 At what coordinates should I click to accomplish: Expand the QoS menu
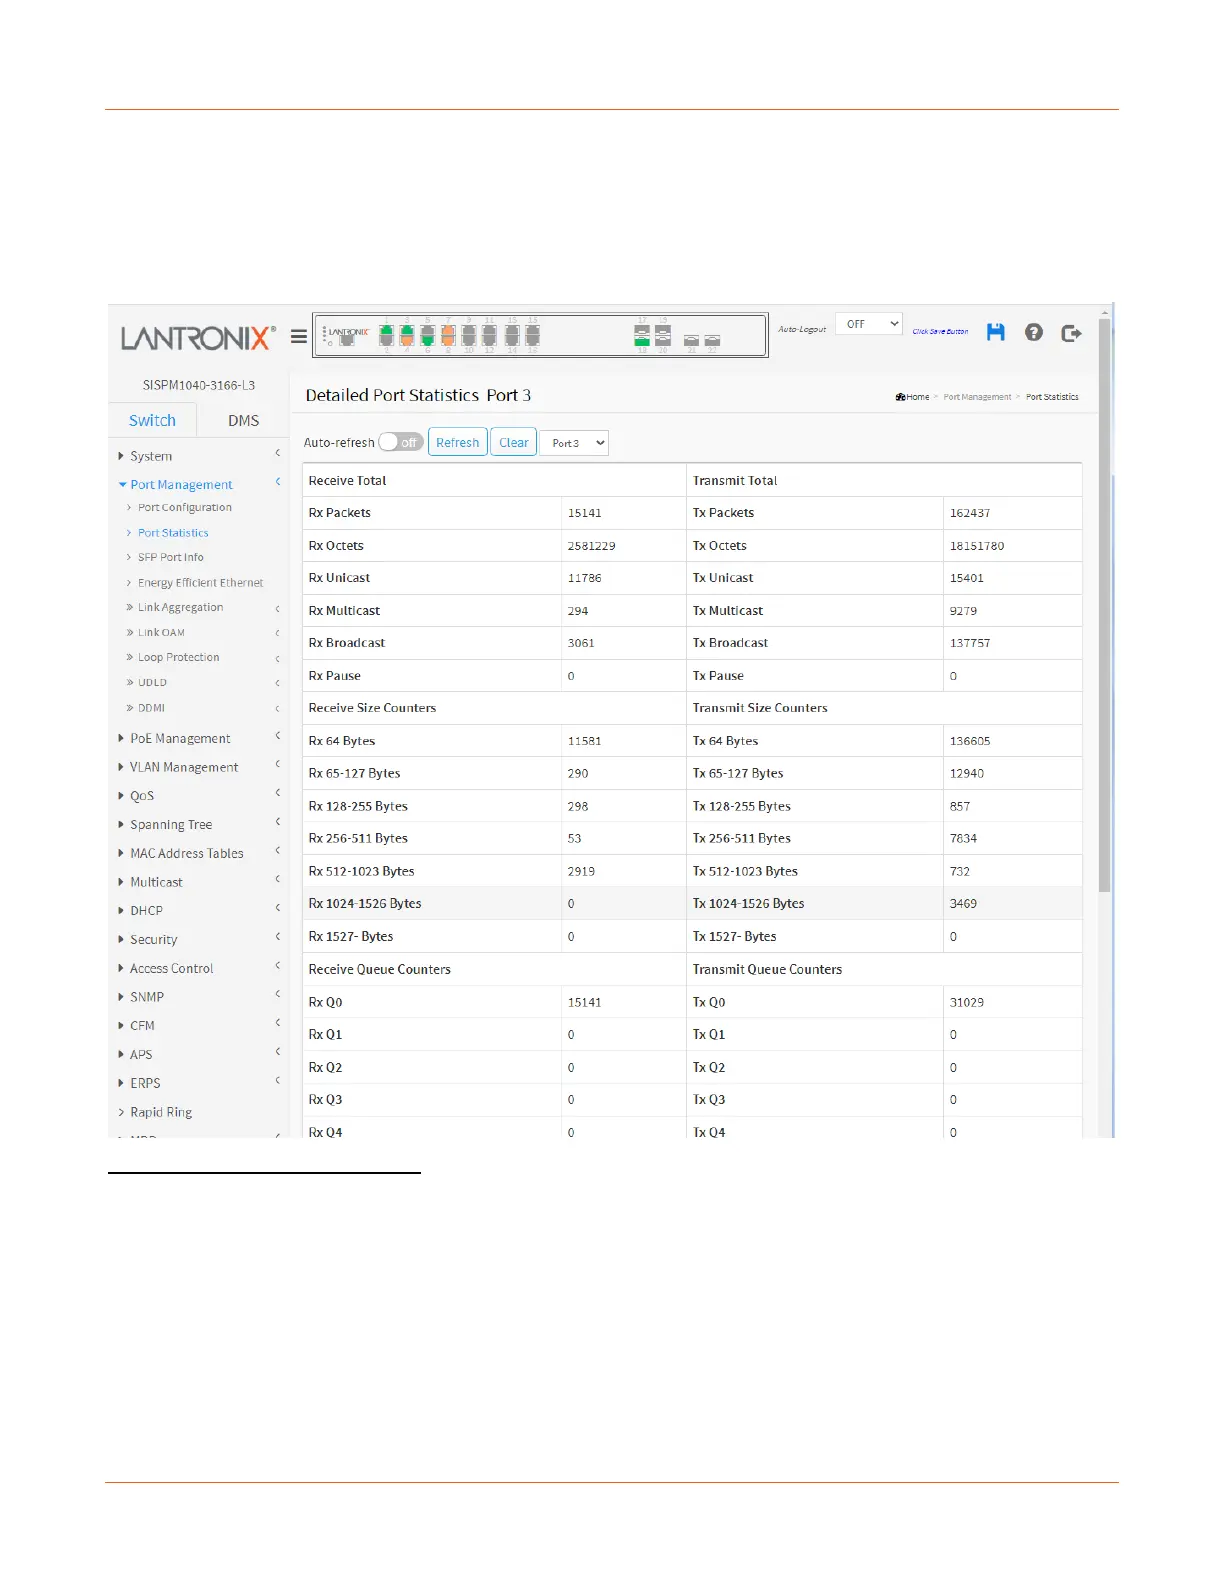[142, 796]
